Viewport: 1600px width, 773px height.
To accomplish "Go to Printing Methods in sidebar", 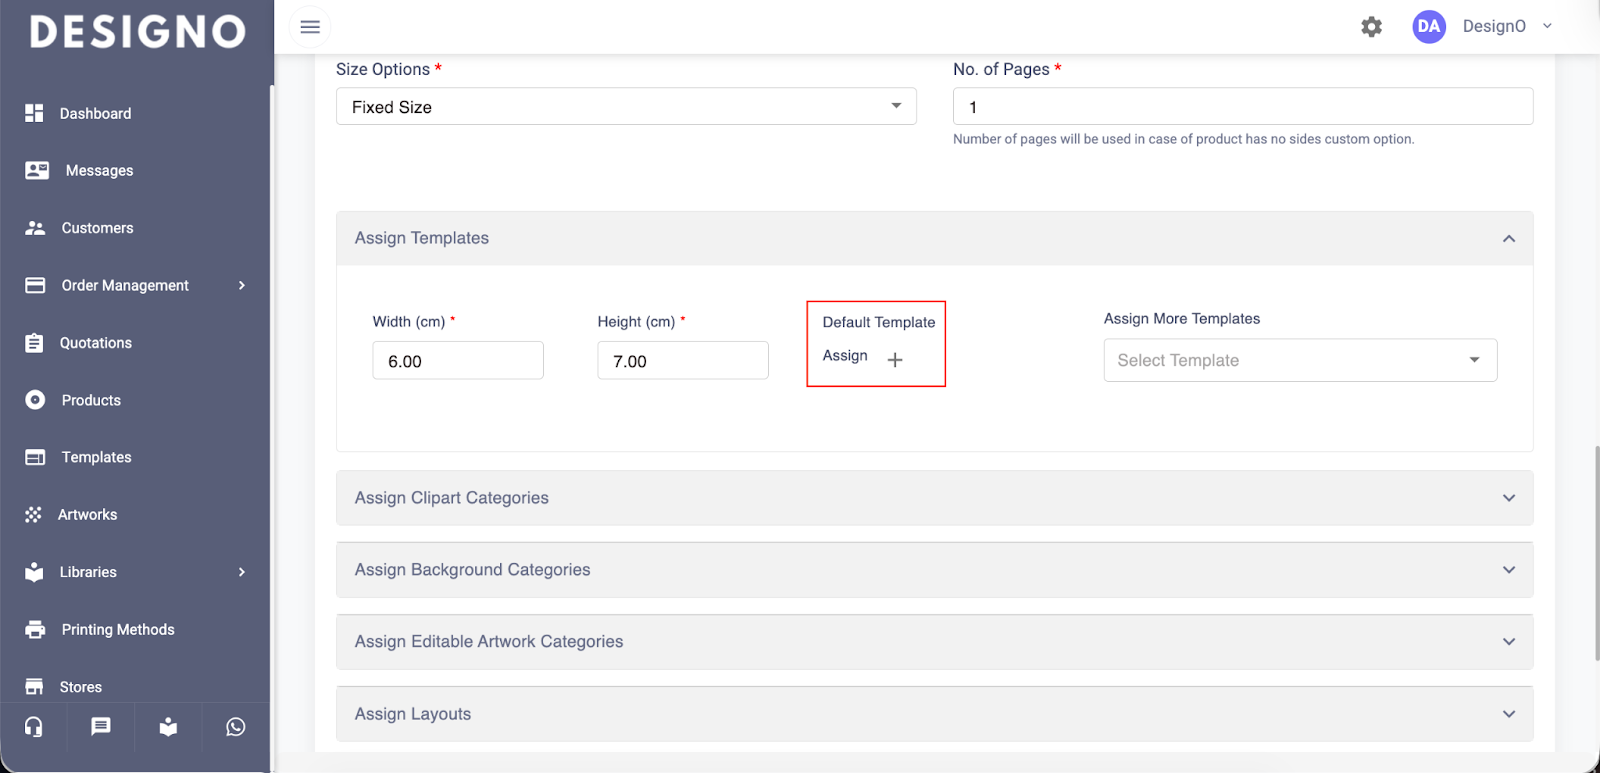I will point(117,630).
